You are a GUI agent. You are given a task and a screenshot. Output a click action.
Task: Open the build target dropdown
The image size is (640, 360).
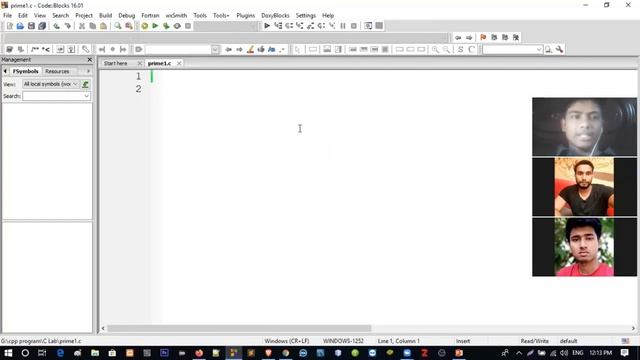[x=225, y=26]
